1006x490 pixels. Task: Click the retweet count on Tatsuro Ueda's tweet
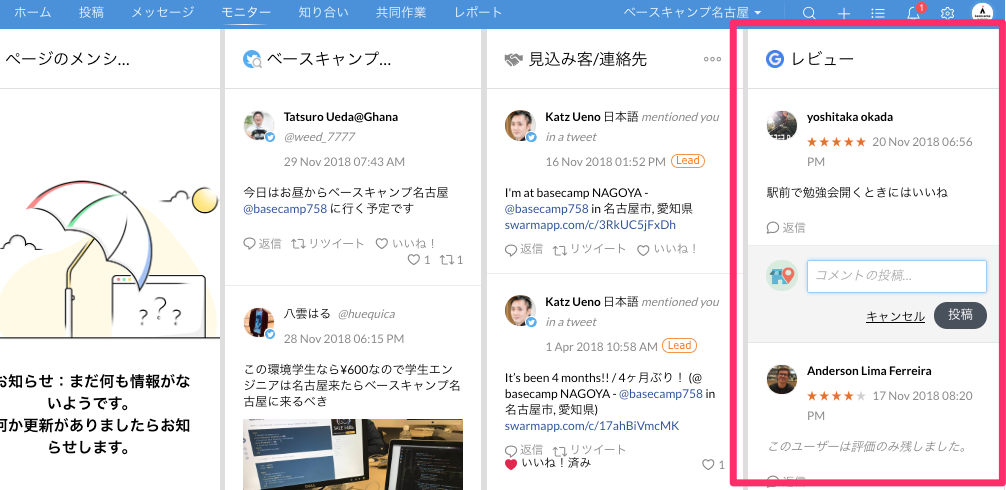pyautogui.click(x=452, y=260)
